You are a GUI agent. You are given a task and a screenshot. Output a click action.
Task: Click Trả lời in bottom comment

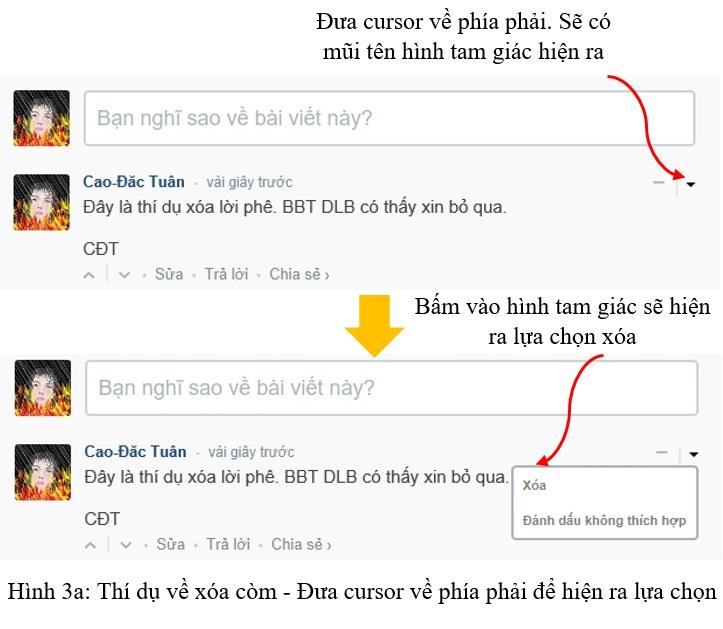228,545
